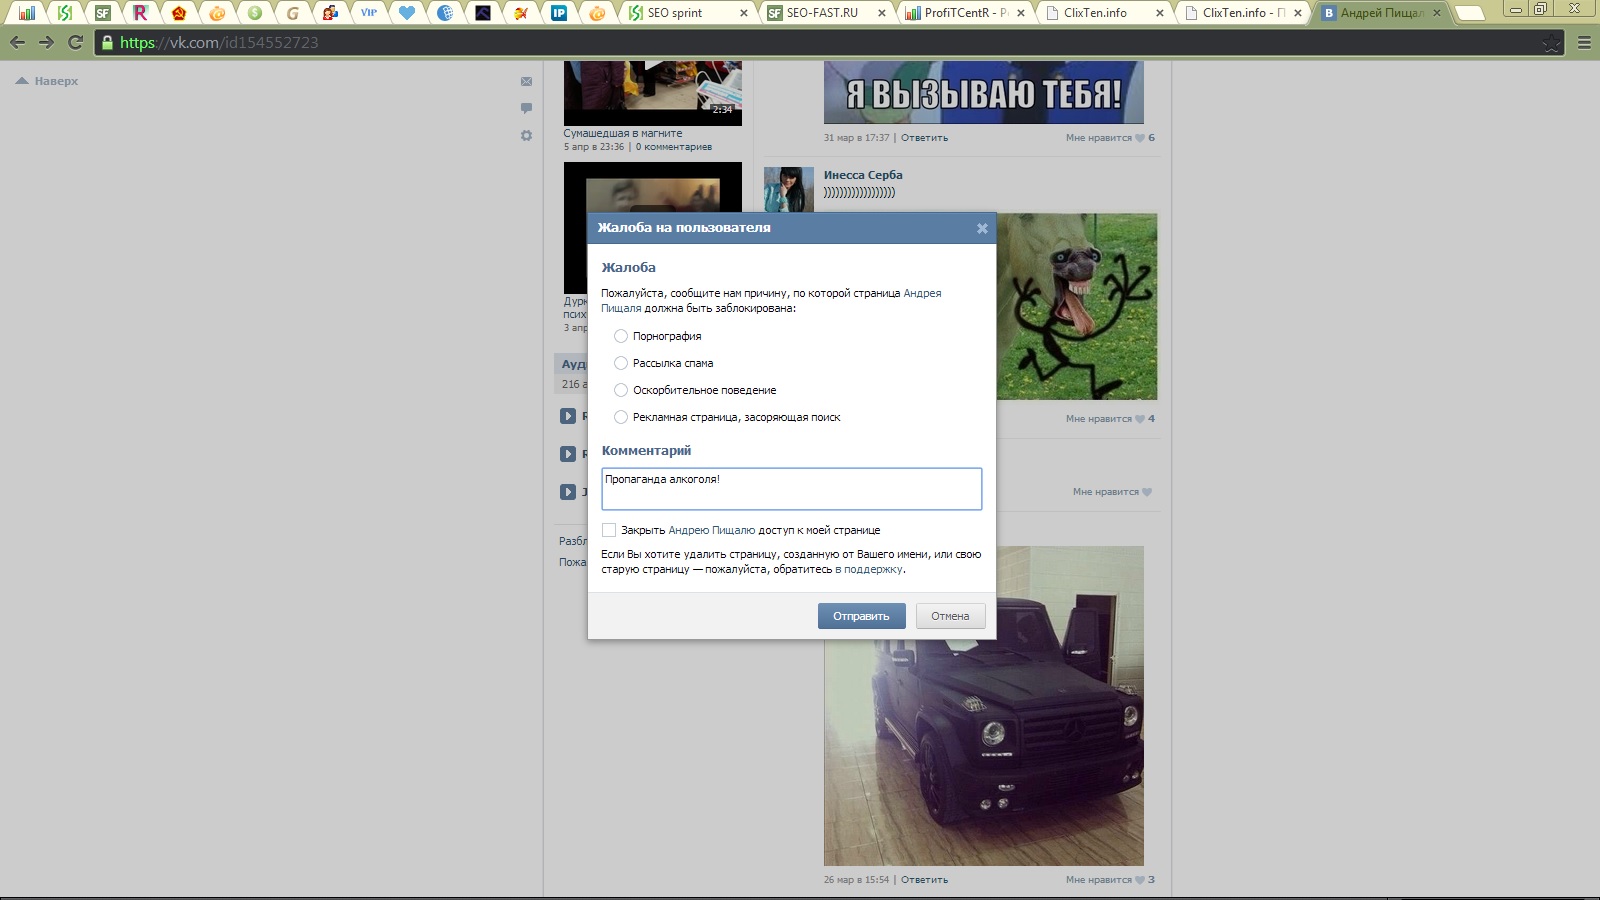Close the complaint dialog with the X
This screenshot has width=1600, height=900.
pos(982,228)
